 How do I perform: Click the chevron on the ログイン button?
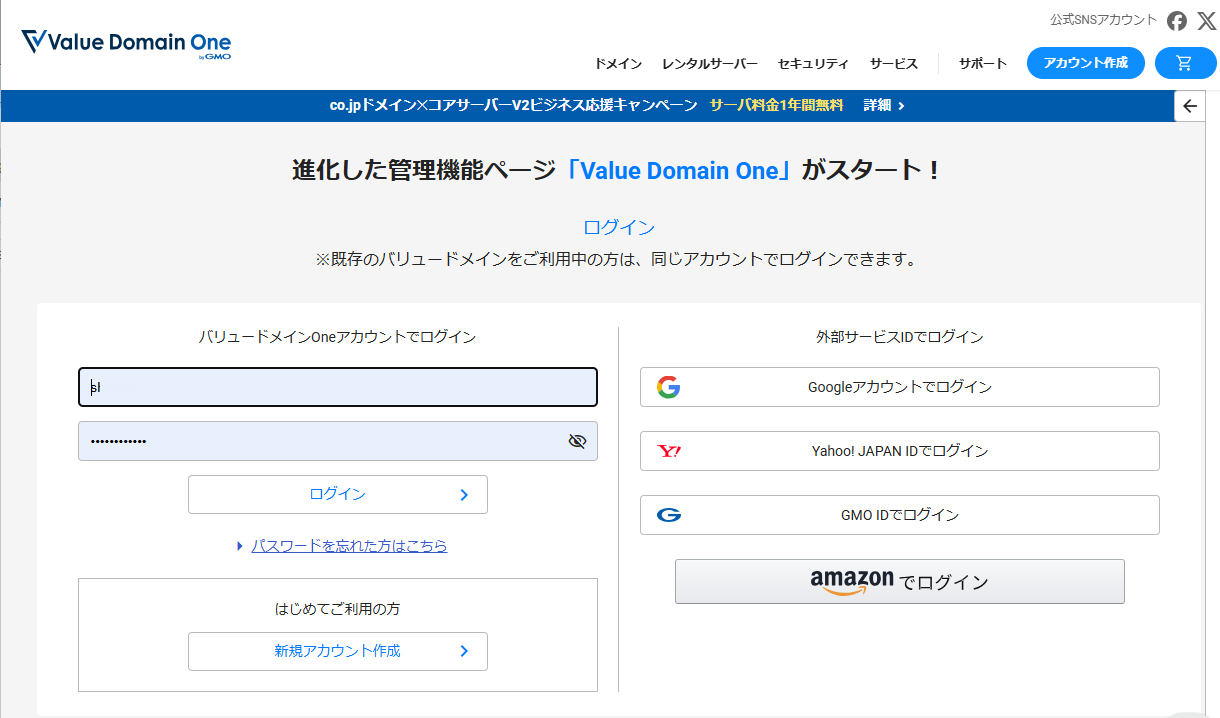(464, 494)
